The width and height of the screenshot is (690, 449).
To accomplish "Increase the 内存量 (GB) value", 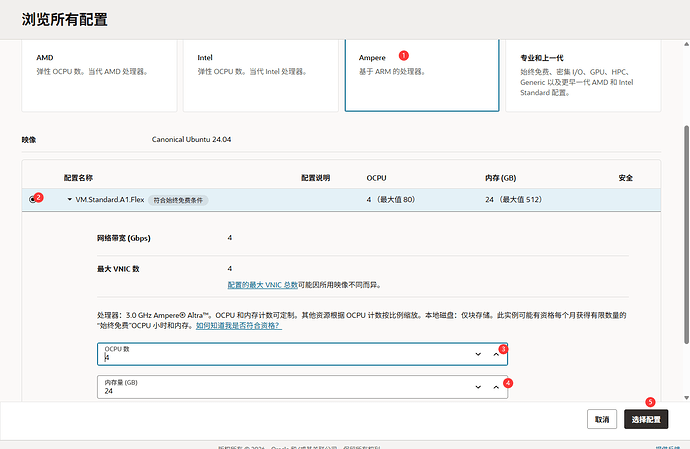I will [x=496, y=387].
